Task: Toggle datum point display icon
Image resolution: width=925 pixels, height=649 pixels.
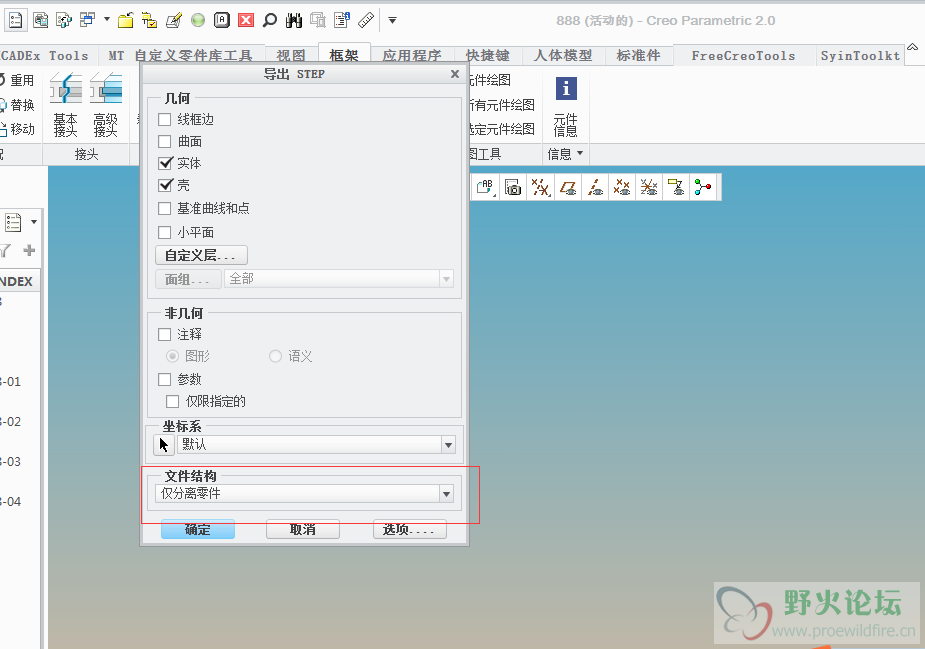Action: (622, 188)
